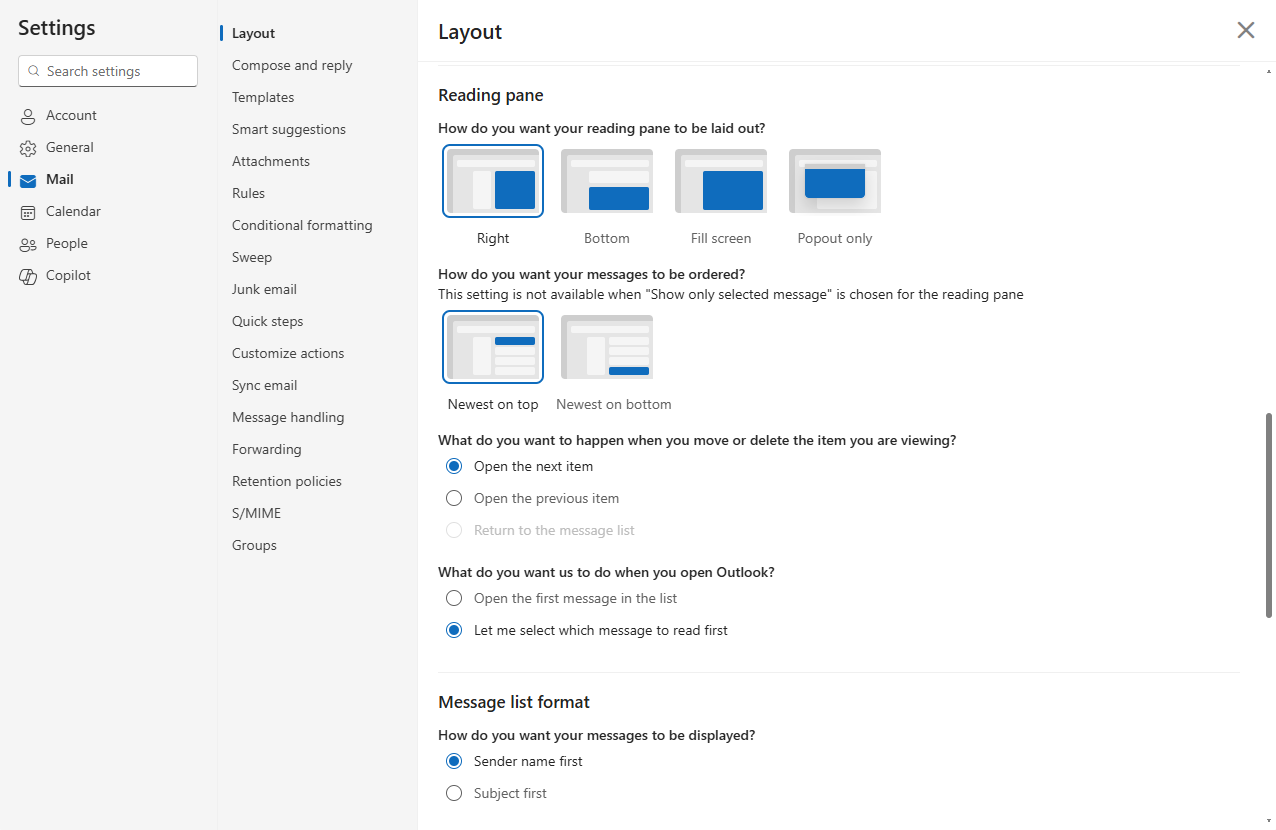Close the Settings dialog
The image size is (1276, 830).
pos(1245,30)
